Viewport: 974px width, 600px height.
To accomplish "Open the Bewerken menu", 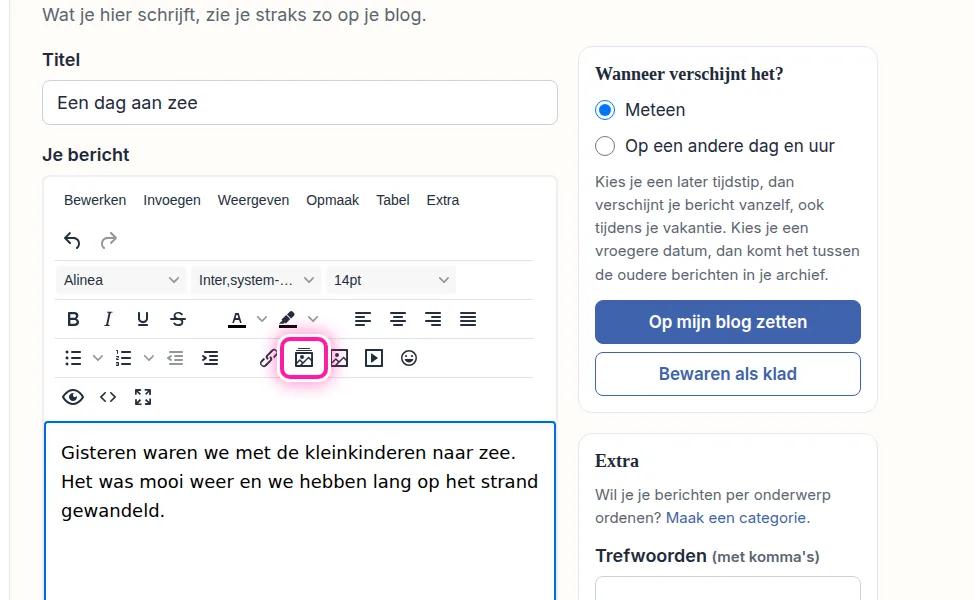I will pyautogui.click(x=95, y=201).
